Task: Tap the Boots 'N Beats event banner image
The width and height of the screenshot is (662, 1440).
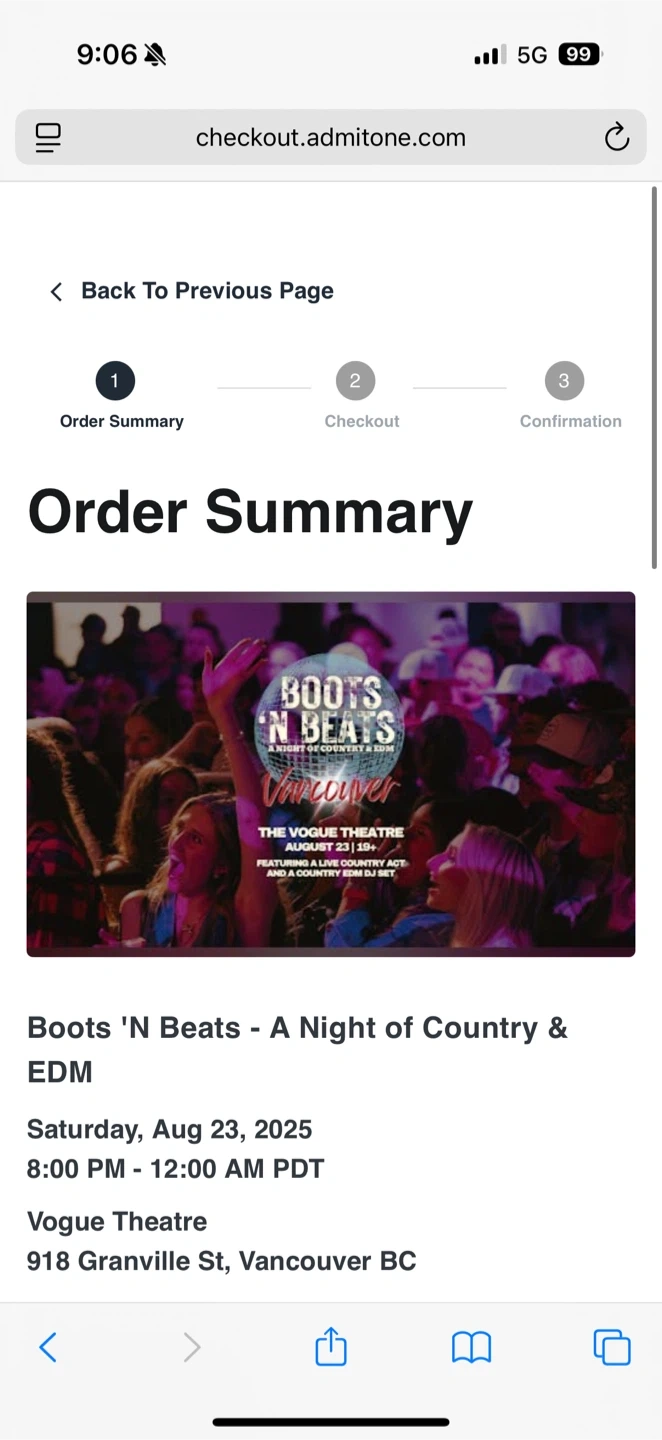Action: 331,774
